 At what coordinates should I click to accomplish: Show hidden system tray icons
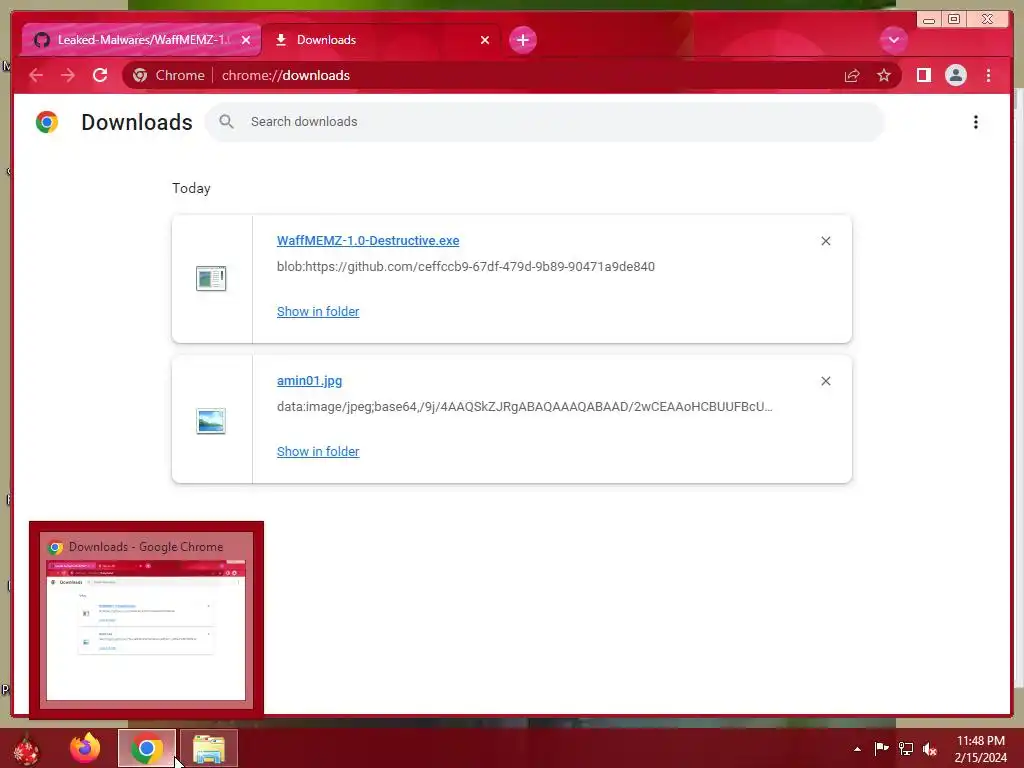(857, 749)
